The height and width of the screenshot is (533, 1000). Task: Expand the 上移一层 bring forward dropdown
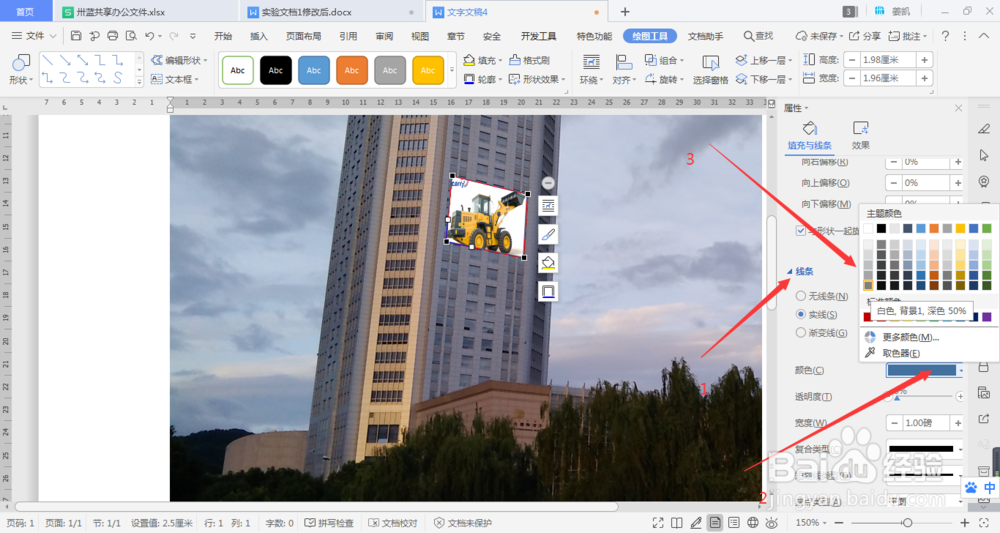click(x=790, y=61)
